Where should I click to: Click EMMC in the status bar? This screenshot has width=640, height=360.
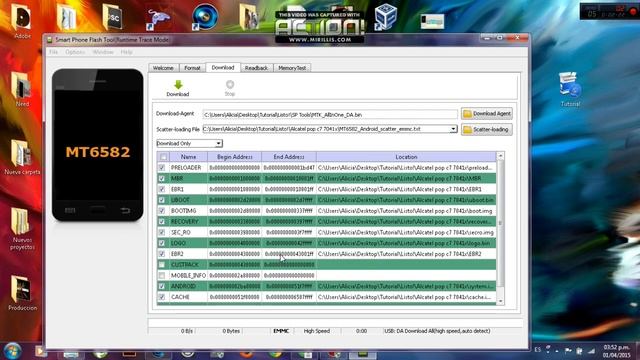coord(281,331)
